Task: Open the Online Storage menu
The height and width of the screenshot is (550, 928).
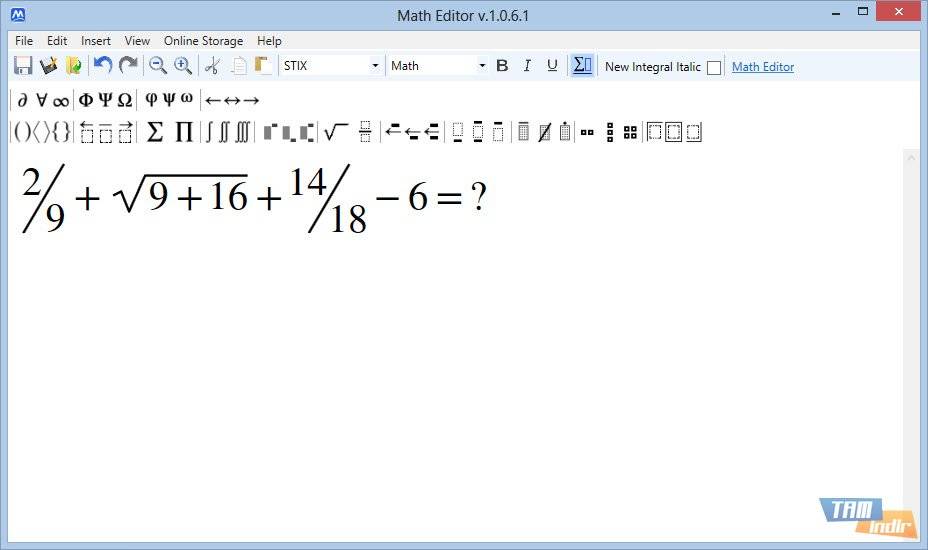Action: pyautogui.click(x=203, y=41)
